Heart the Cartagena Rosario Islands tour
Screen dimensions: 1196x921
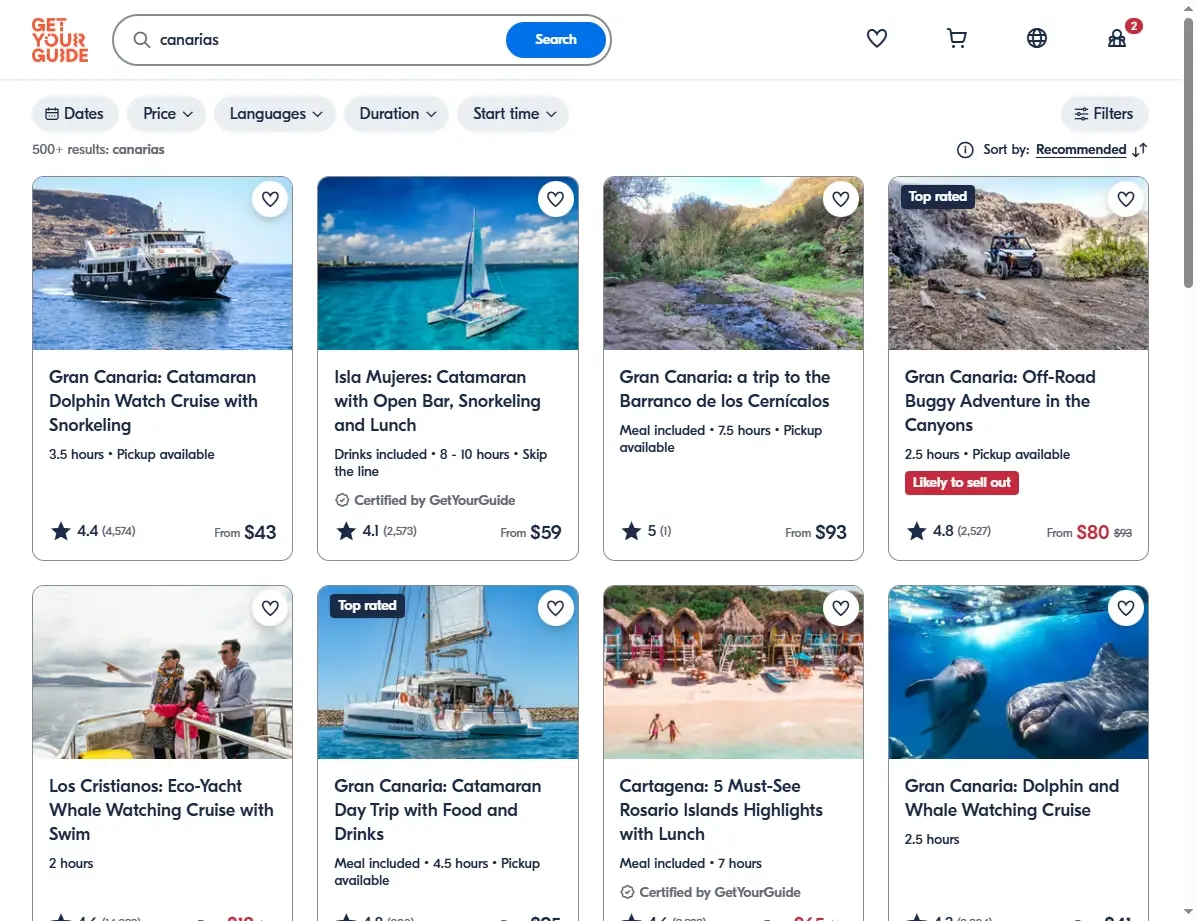tap(841, 608)
